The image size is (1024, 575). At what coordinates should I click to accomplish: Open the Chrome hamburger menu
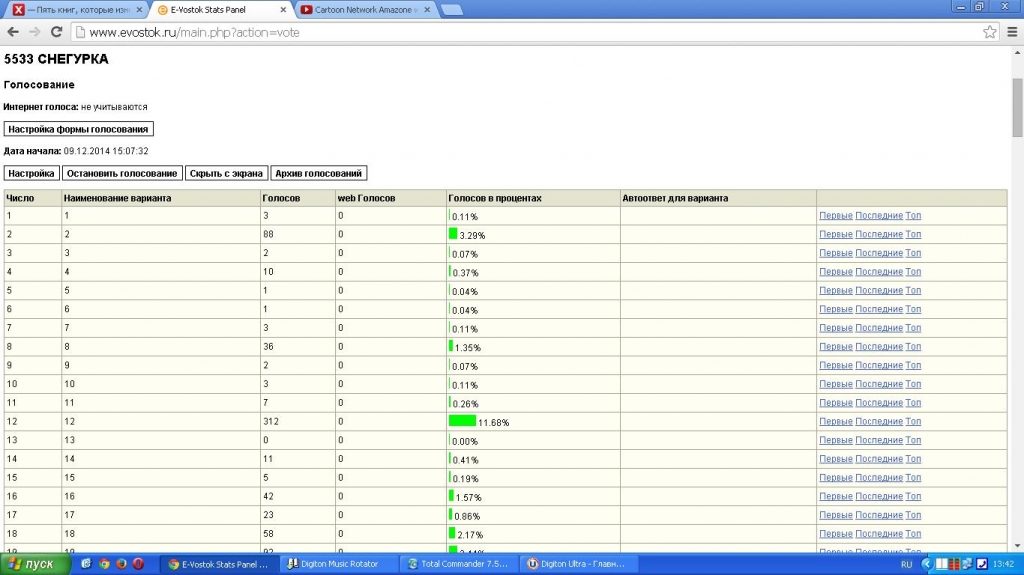pyautogui.click(x=1011, y=32)
